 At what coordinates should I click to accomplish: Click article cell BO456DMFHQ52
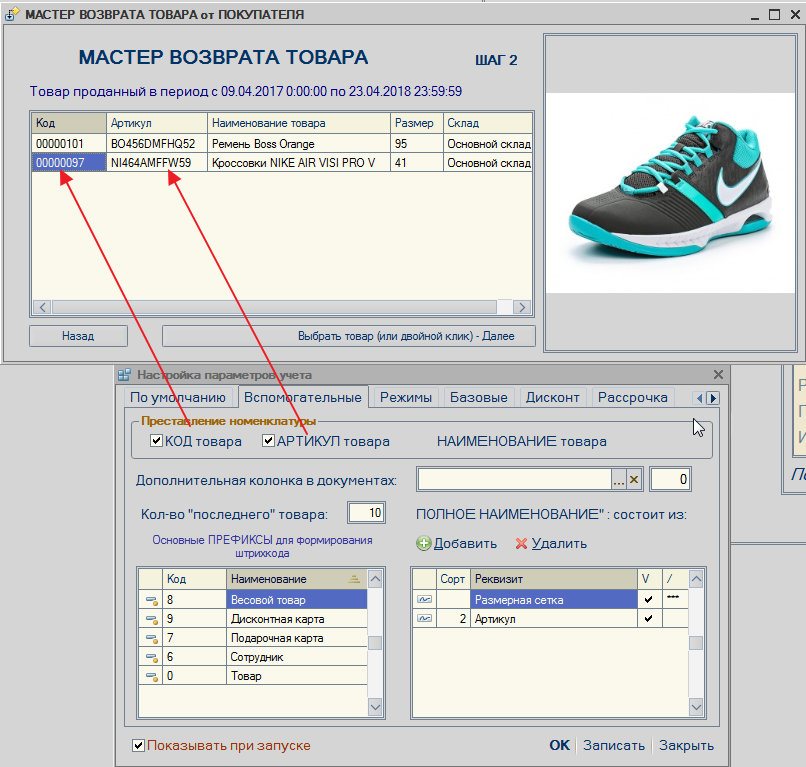pyautogui.click(x=157, y=143)
